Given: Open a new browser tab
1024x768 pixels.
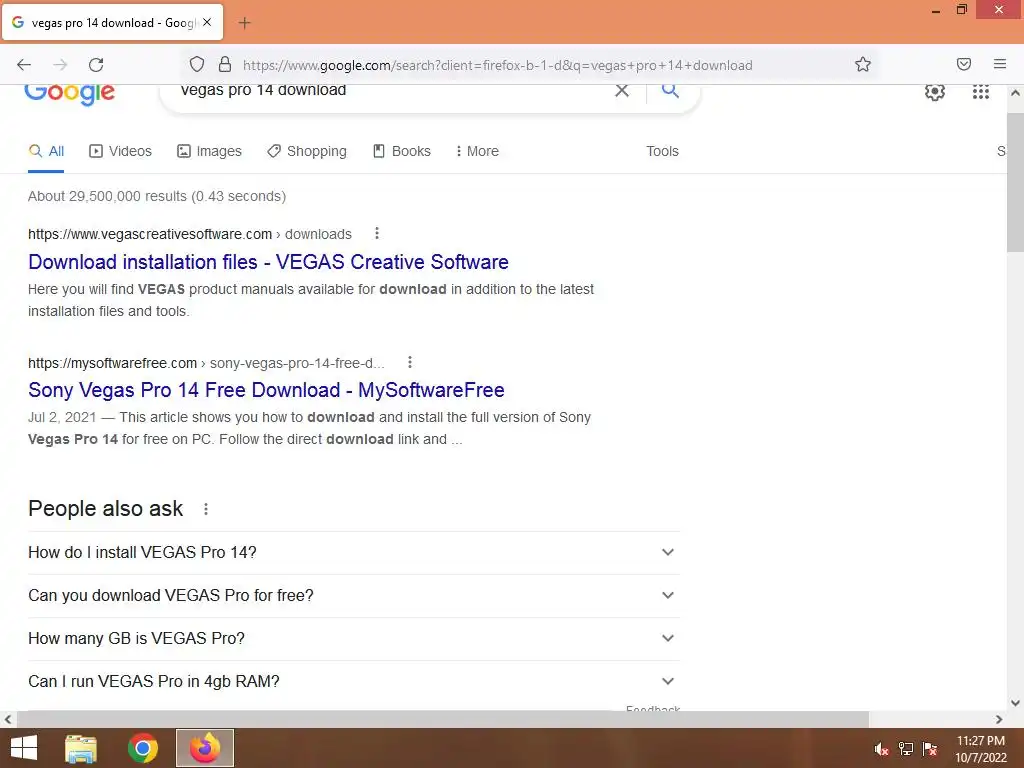Looking at the screenshot, I should tap(244, 23).
